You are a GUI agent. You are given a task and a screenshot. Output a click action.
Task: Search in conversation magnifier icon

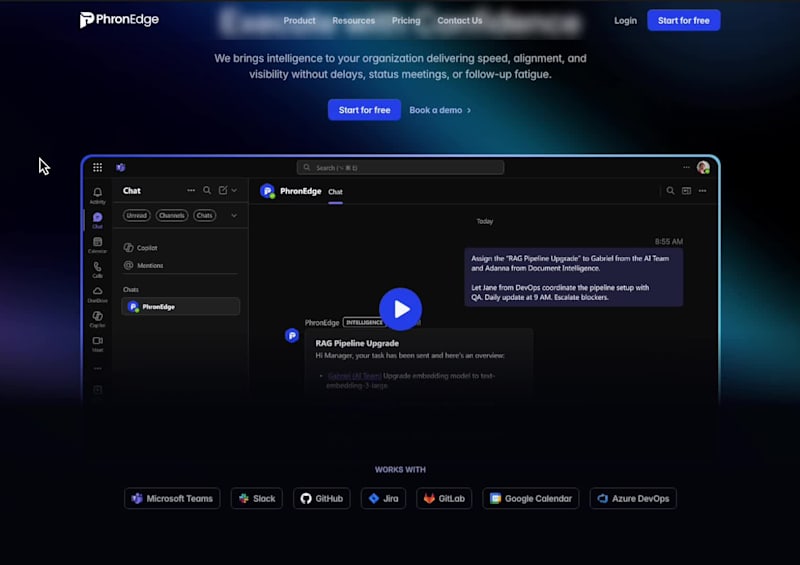670,190
